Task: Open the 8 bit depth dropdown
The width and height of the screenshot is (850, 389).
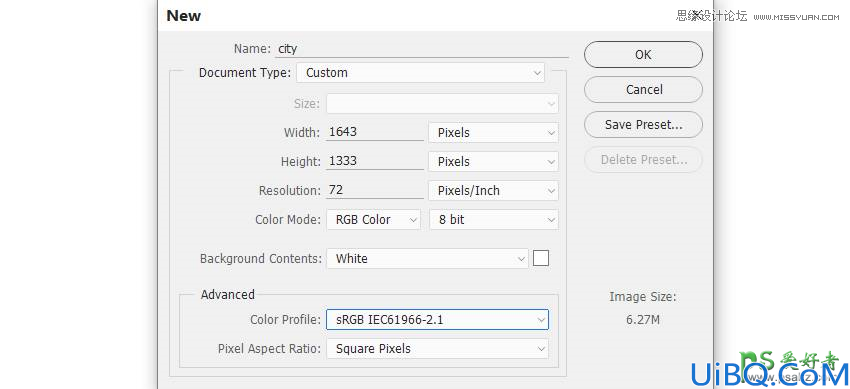Action: [494, 220]
